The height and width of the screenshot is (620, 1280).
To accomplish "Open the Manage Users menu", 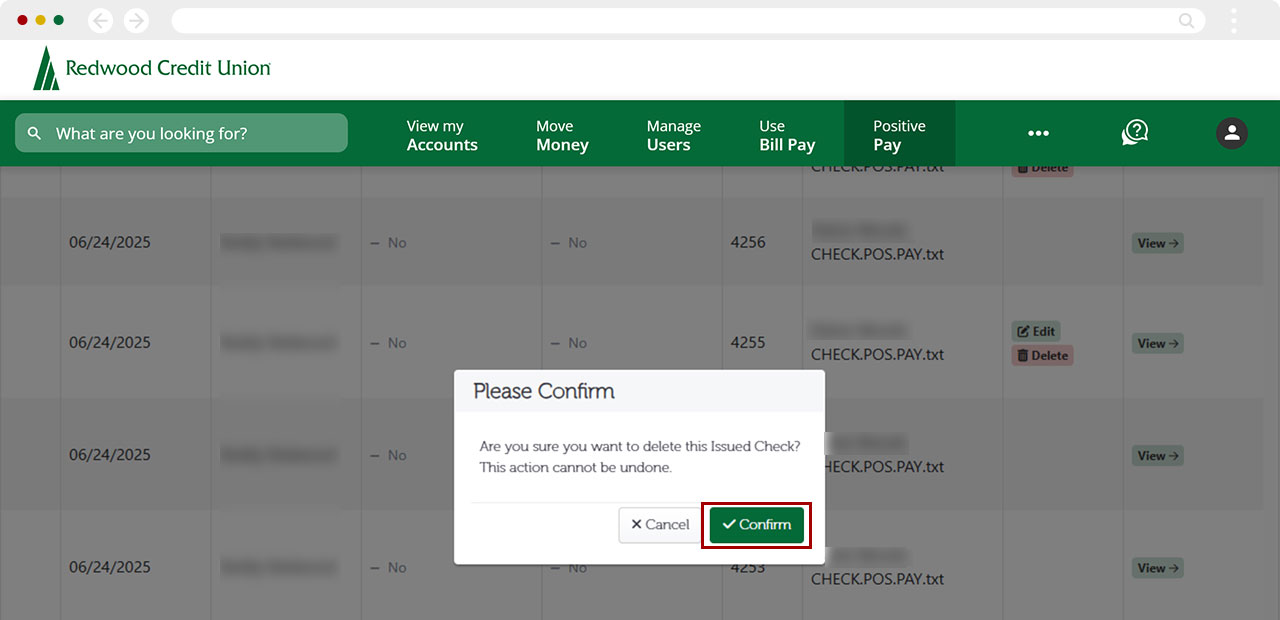I will click(673, 135).
